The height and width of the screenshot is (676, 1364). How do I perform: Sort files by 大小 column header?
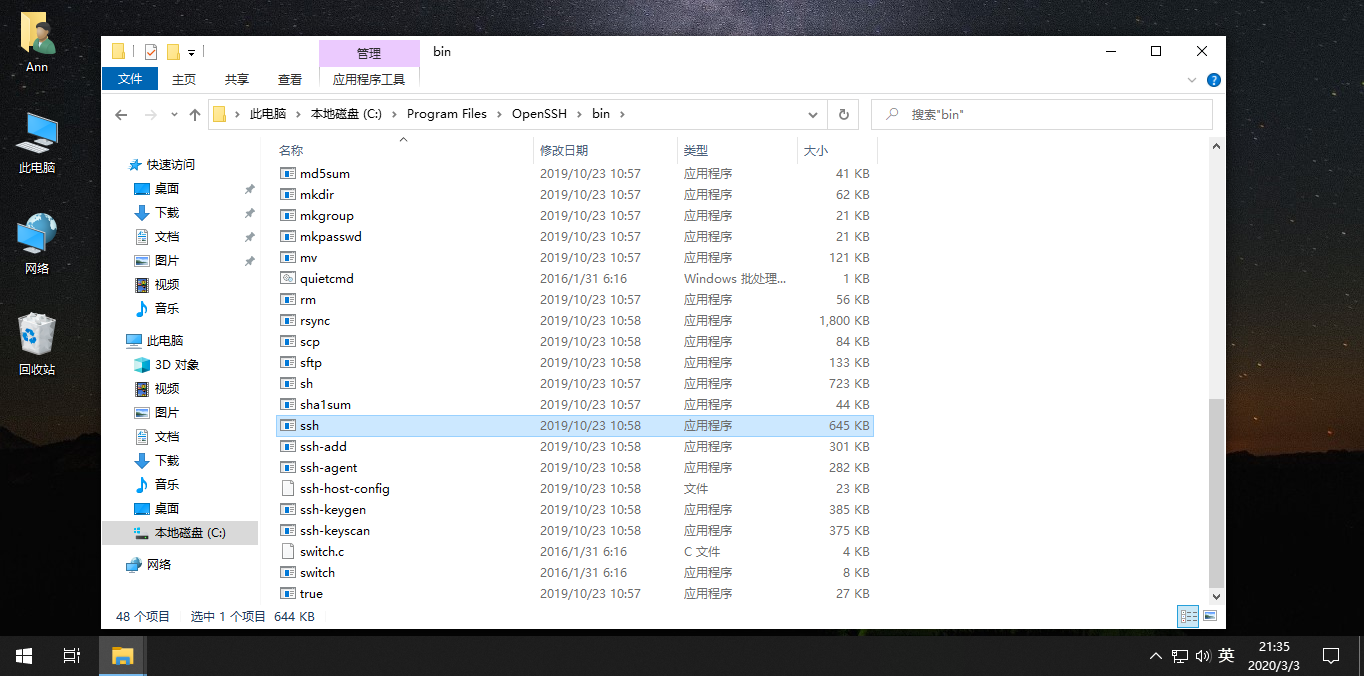coord(837,151)
